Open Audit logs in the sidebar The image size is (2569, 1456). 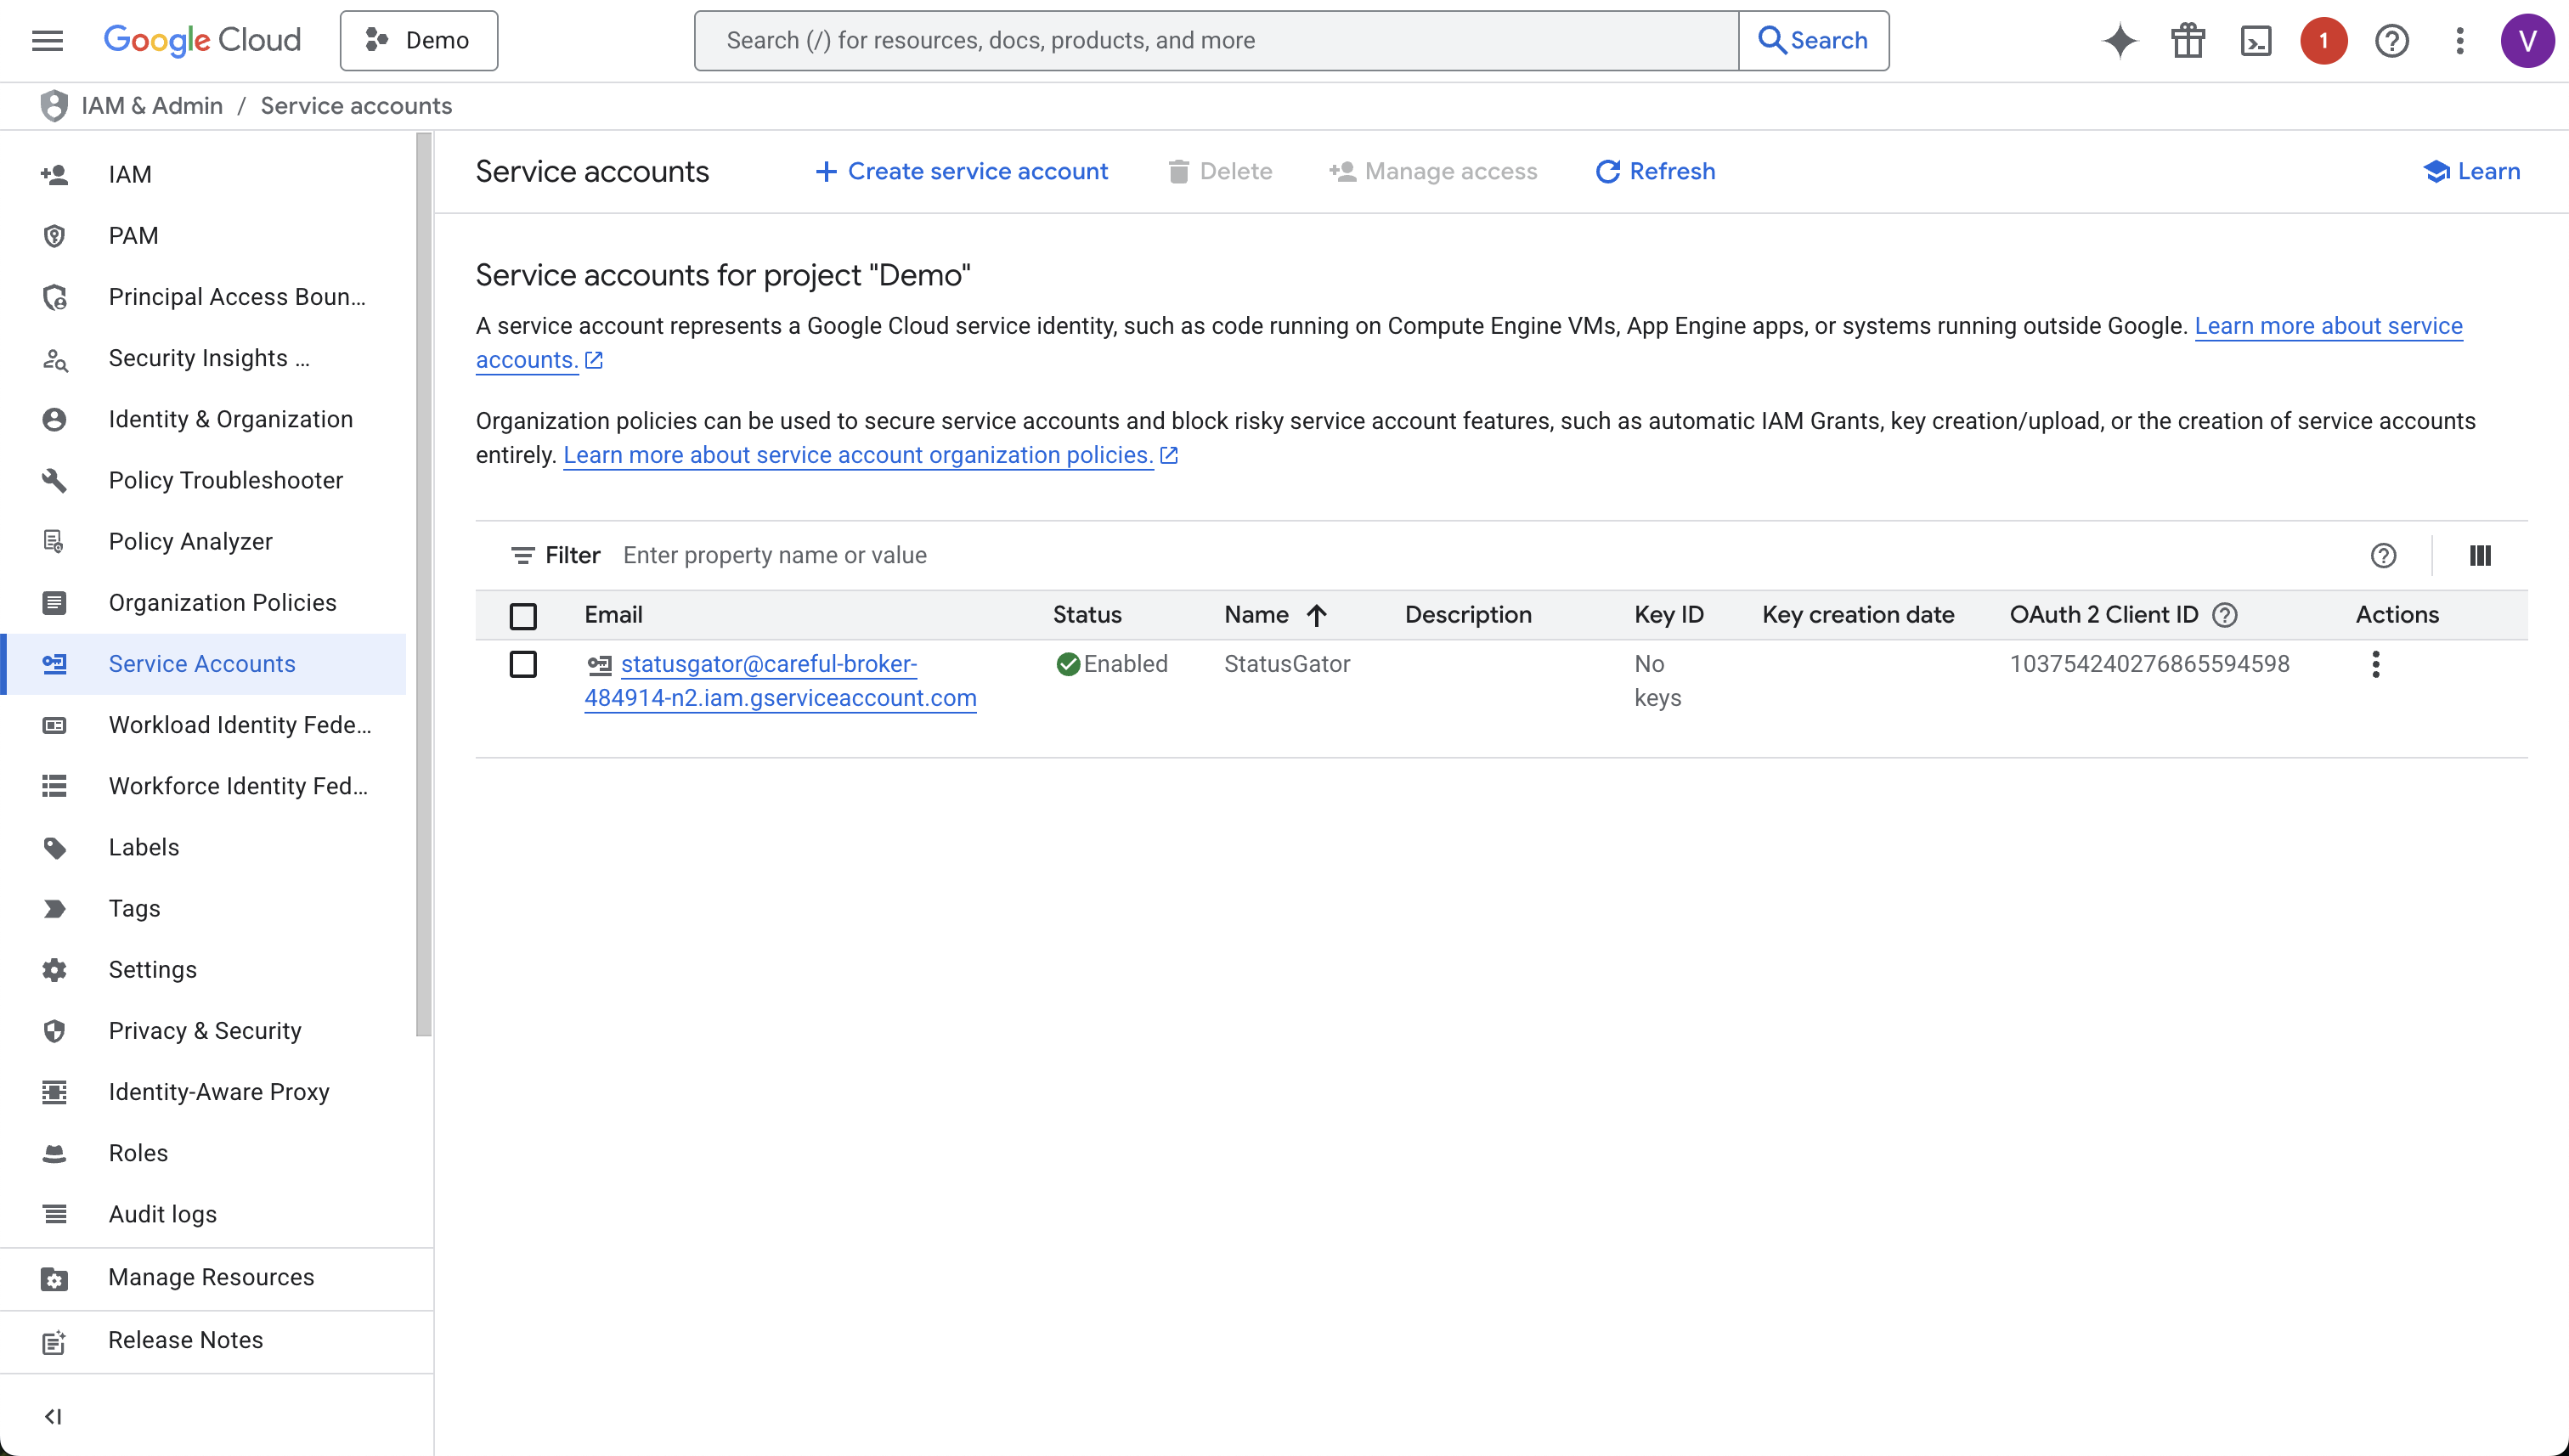[162, 1213]
